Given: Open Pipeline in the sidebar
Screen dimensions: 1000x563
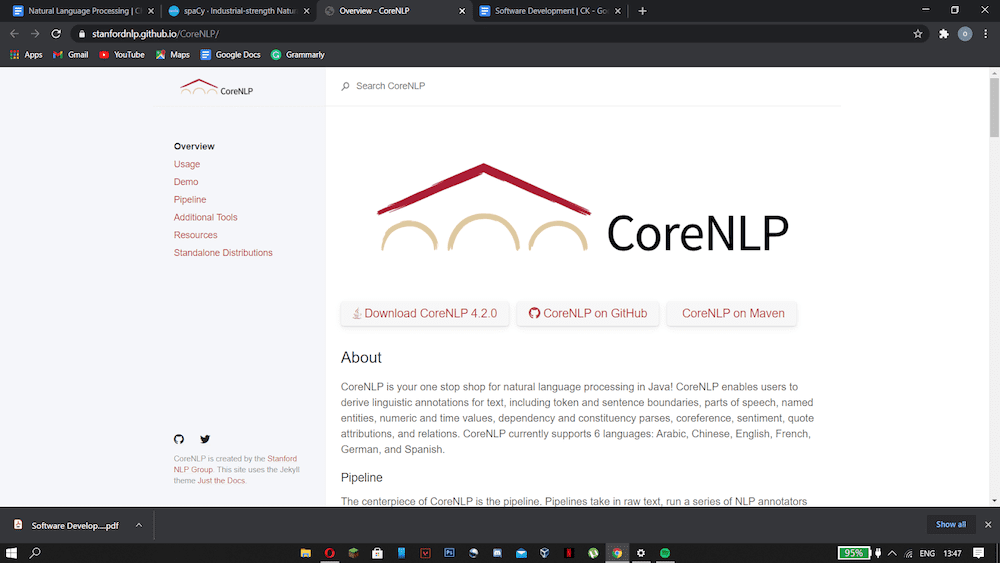Looking at the screenshot, I should pyautogui.click(x=190, y=200).
